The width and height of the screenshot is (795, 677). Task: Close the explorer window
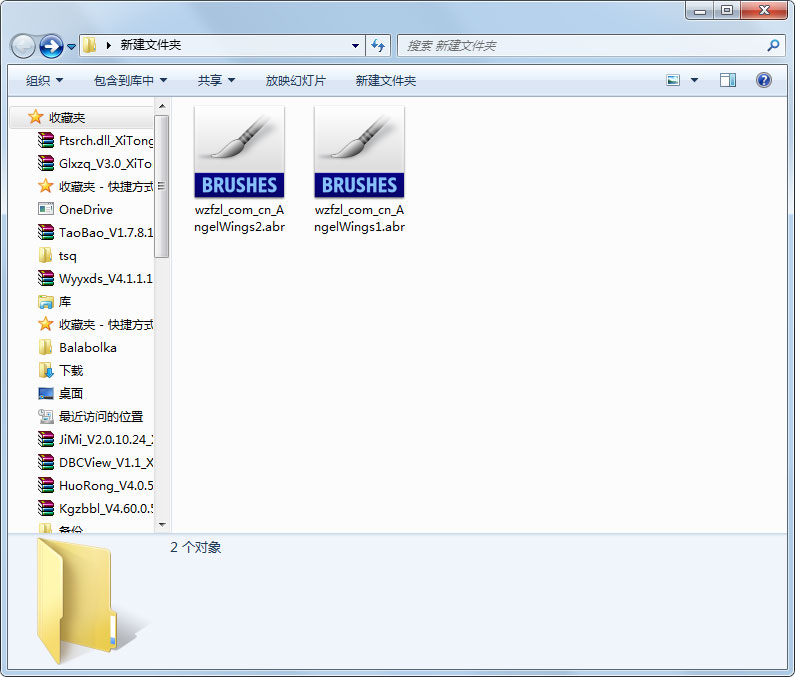click(x=764, y=10)
